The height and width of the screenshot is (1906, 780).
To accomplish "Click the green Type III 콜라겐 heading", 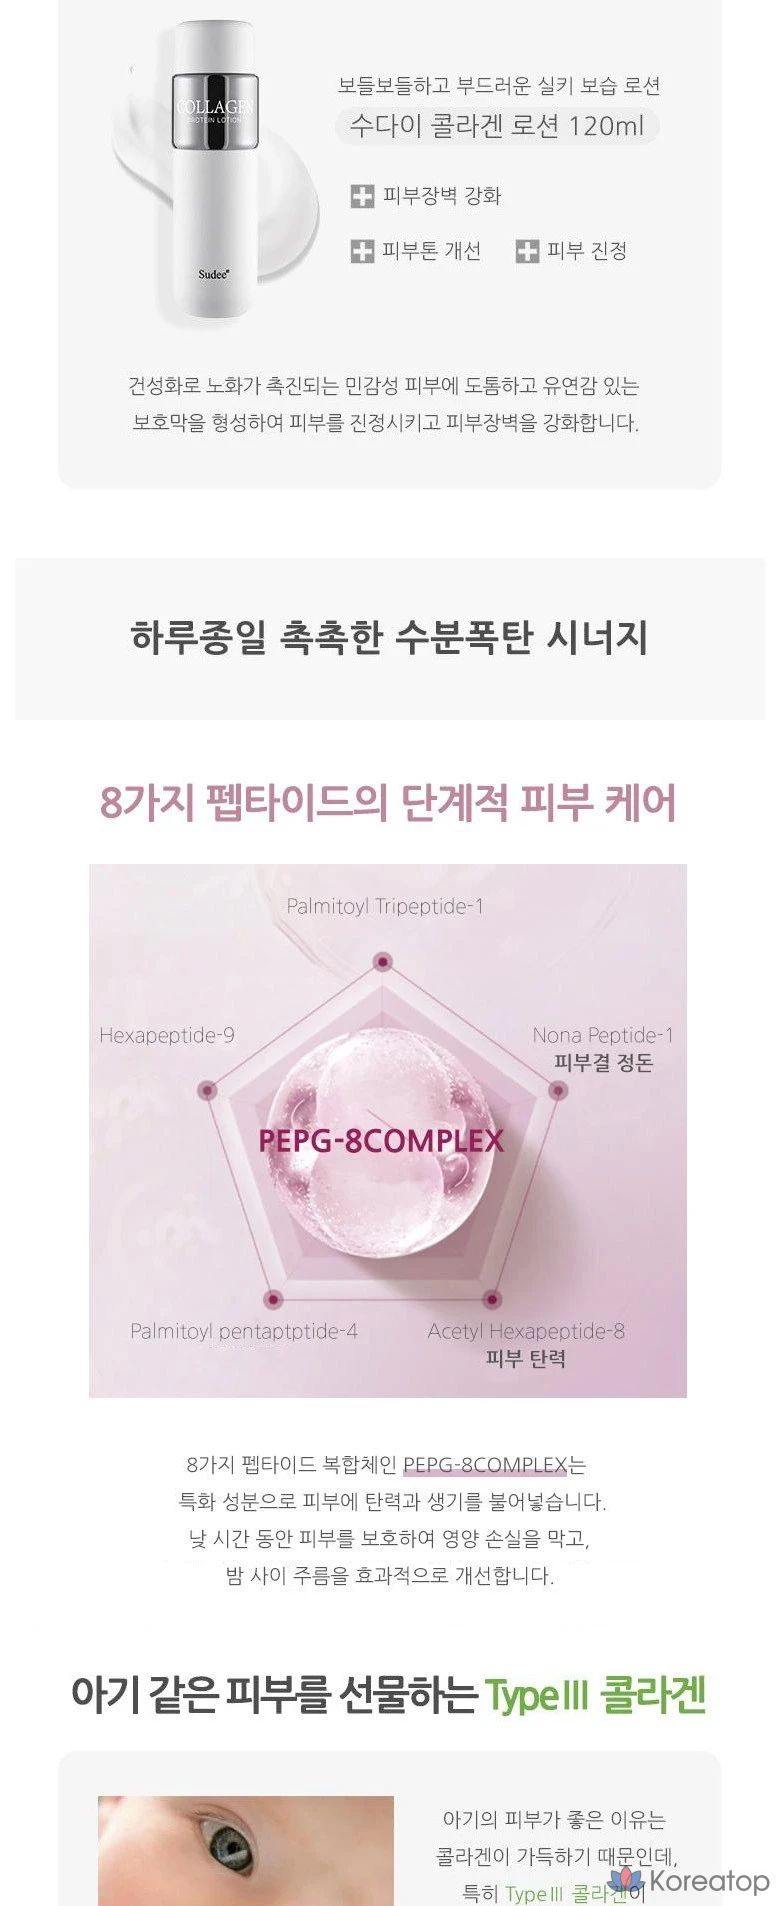I will pyautogui.click(x=596, y=1695).
